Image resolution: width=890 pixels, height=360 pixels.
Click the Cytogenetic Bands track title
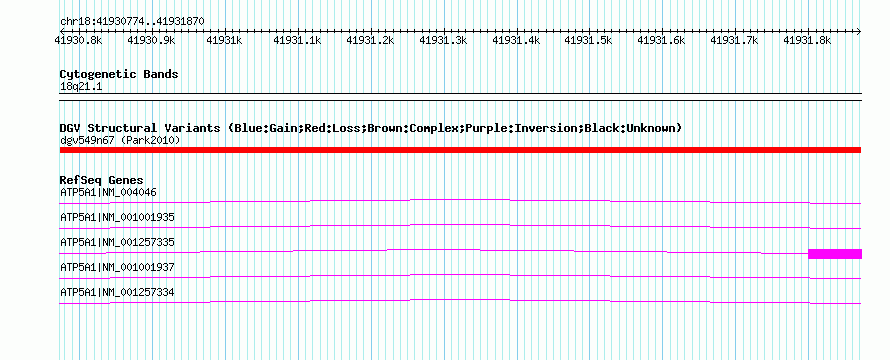(119, 74)
